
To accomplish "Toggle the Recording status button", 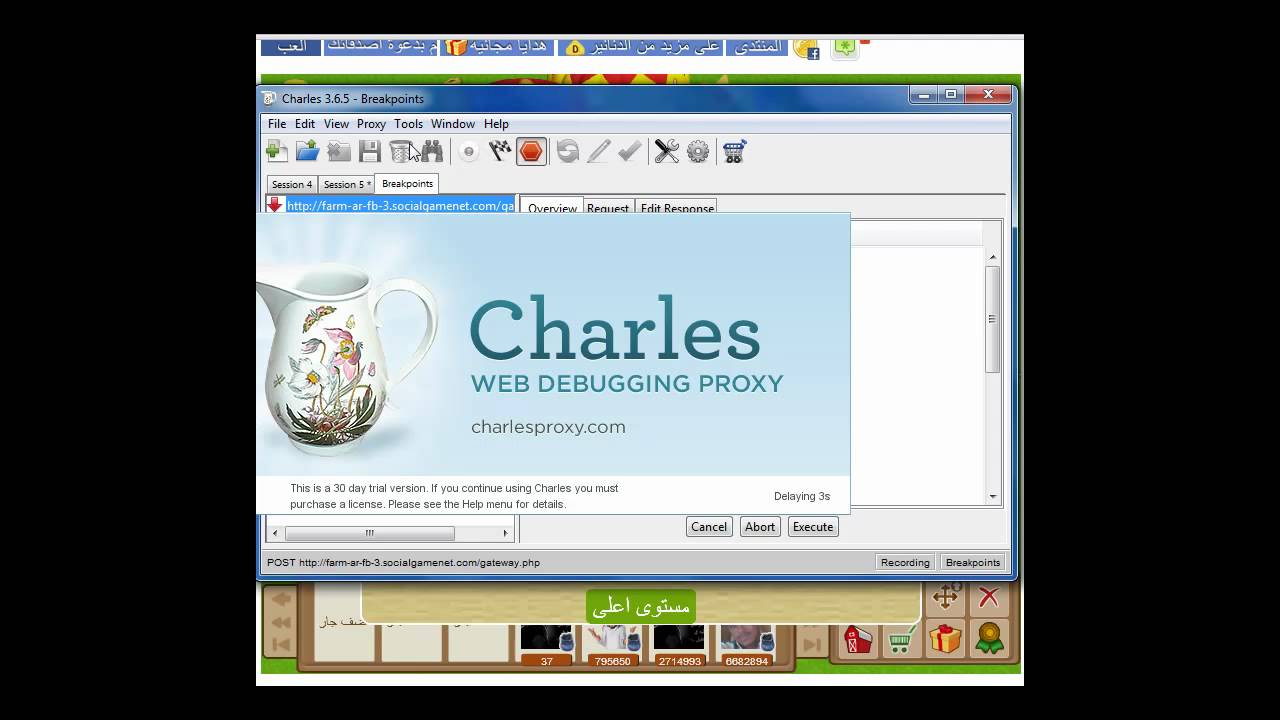I will [x=905, y=562].
